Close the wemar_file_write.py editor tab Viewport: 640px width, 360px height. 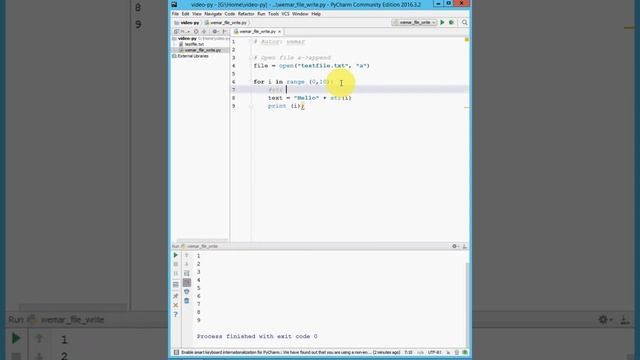[x=280, y=31]
